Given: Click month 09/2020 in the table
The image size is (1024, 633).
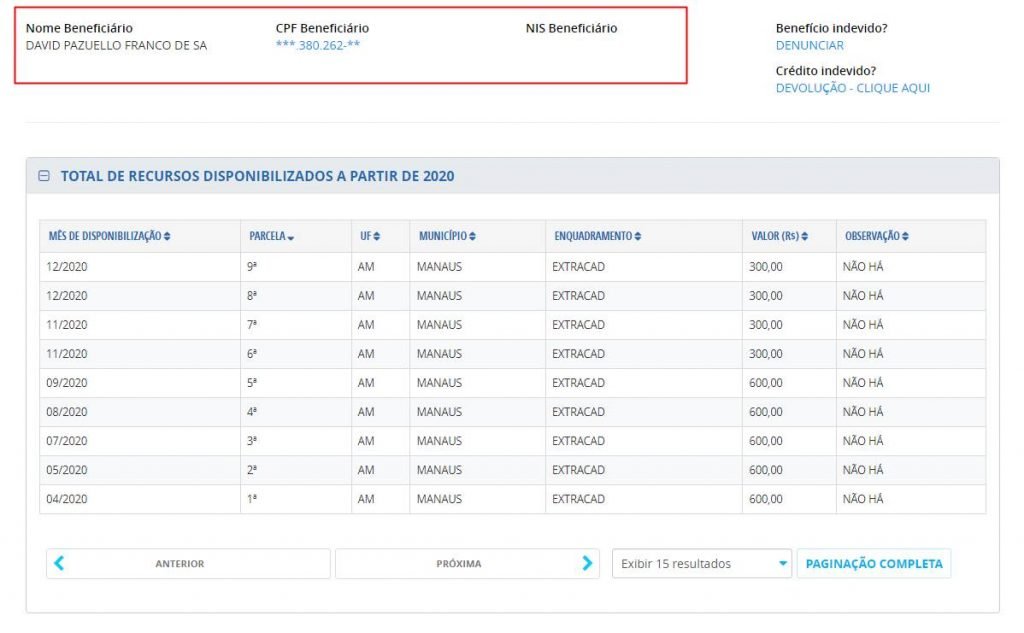Looking at the screenshot, I should point(67,383).
